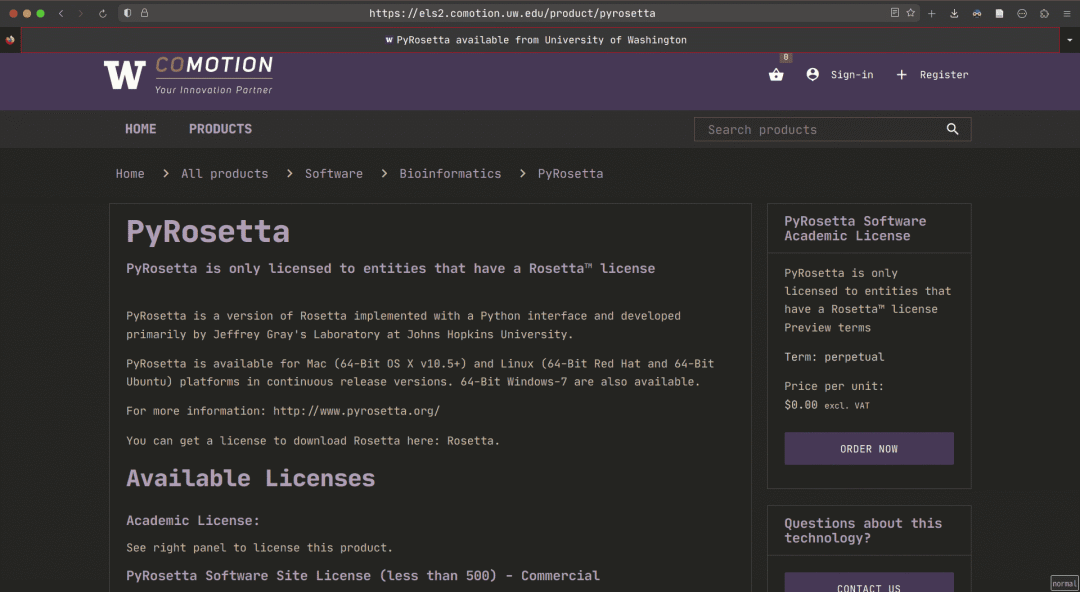Viewport: 1080px width, 592px height.
Task: Open PRODUCTS in the navigation bar
Action: tap(220, 129)
